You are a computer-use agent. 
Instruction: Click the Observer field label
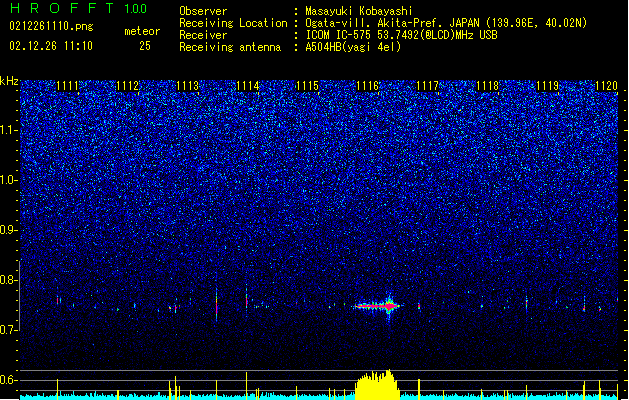(203, 11)
